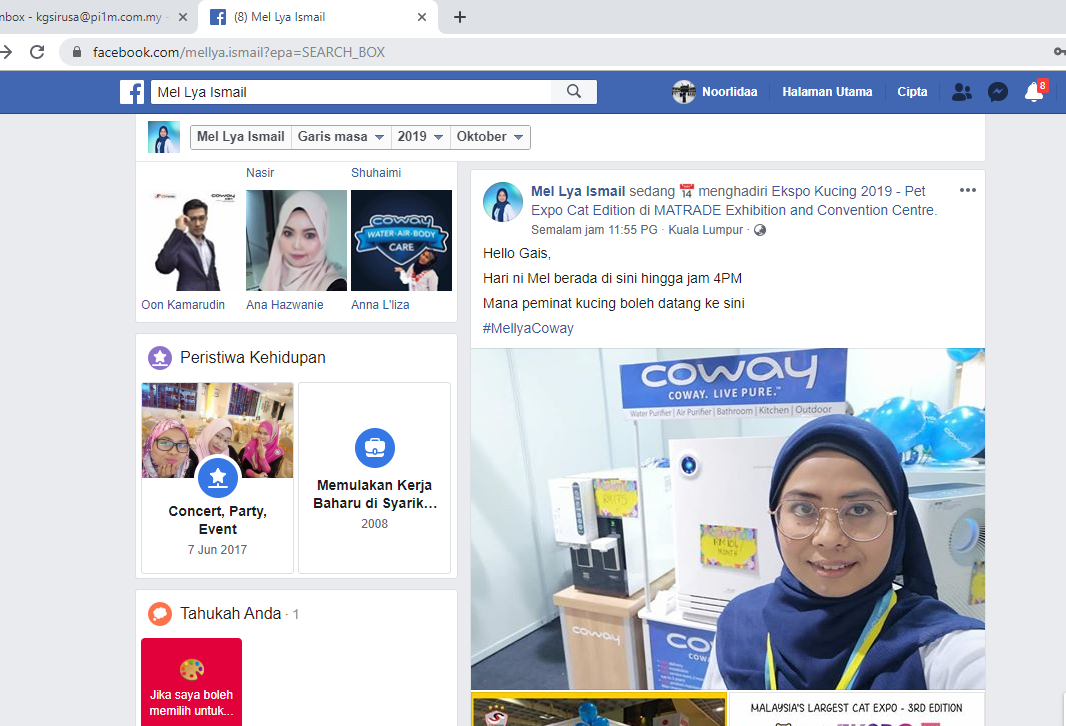Open post options via the ellipsis icon
1066x726 pixels.
[x=967, y=190]
